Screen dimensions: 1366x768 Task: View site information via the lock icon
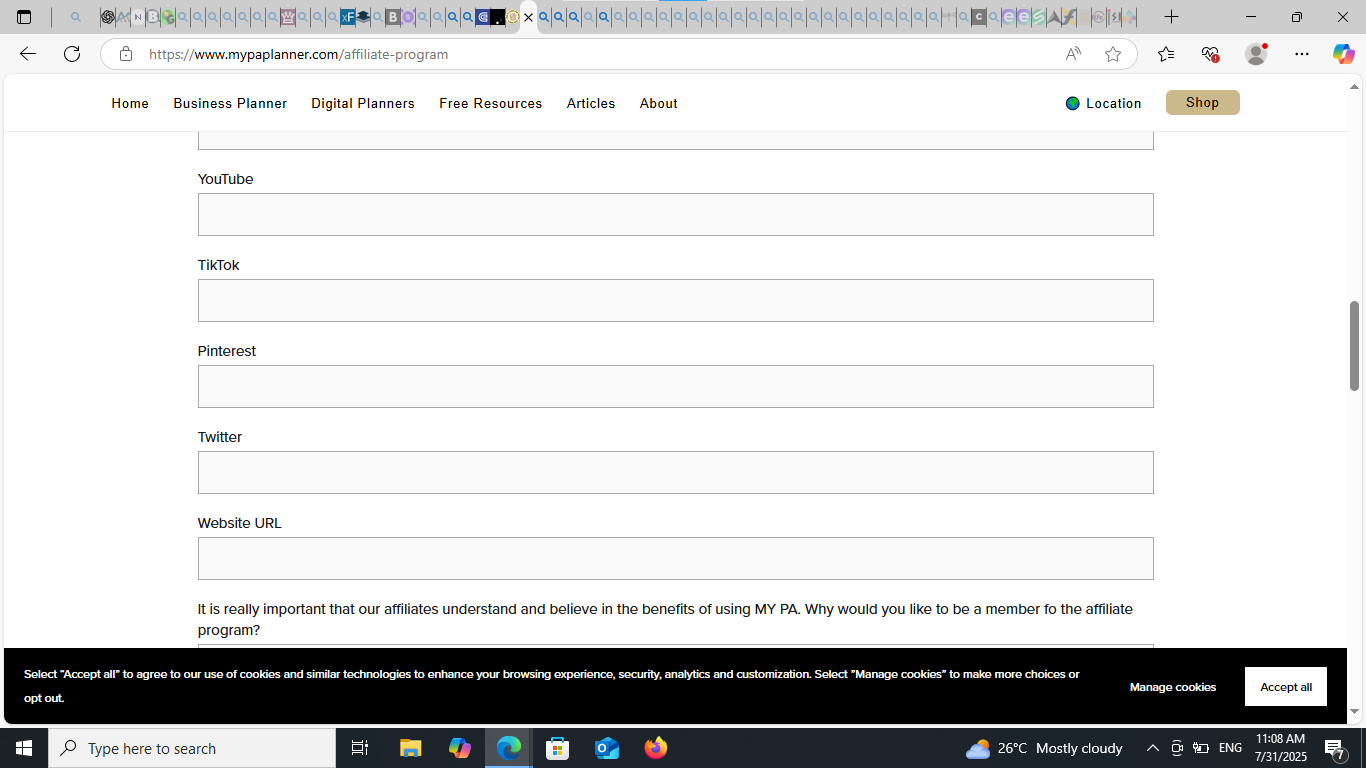coord(126,54)
